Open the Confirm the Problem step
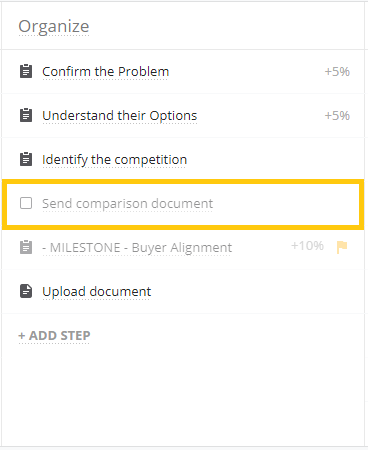368x450 pixels. point(105,72)
